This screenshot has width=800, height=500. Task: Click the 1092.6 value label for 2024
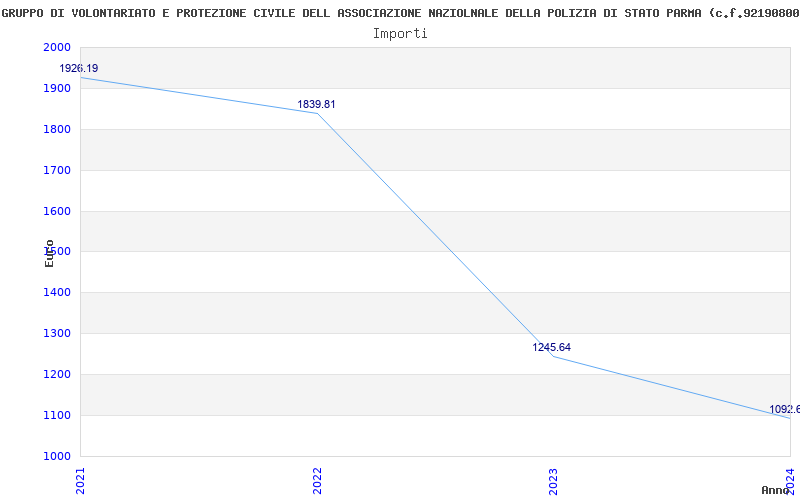(784, 409)
